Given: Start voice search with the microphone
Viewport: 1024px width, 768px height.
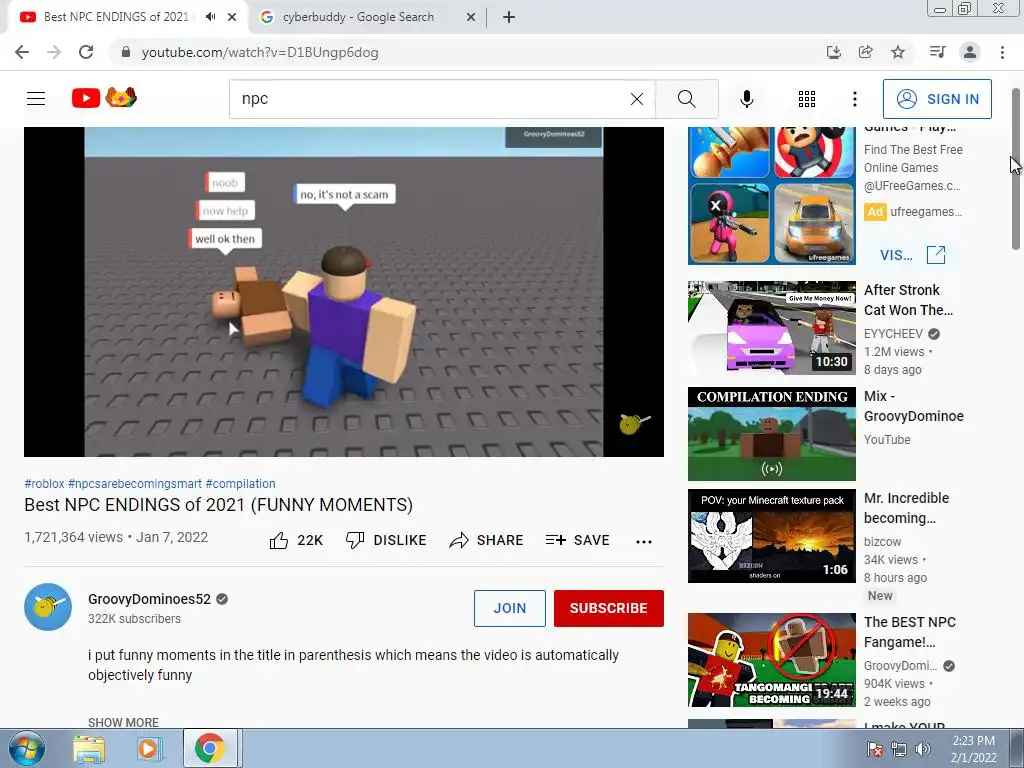Looking at the screenshot, I should [747, 99].
